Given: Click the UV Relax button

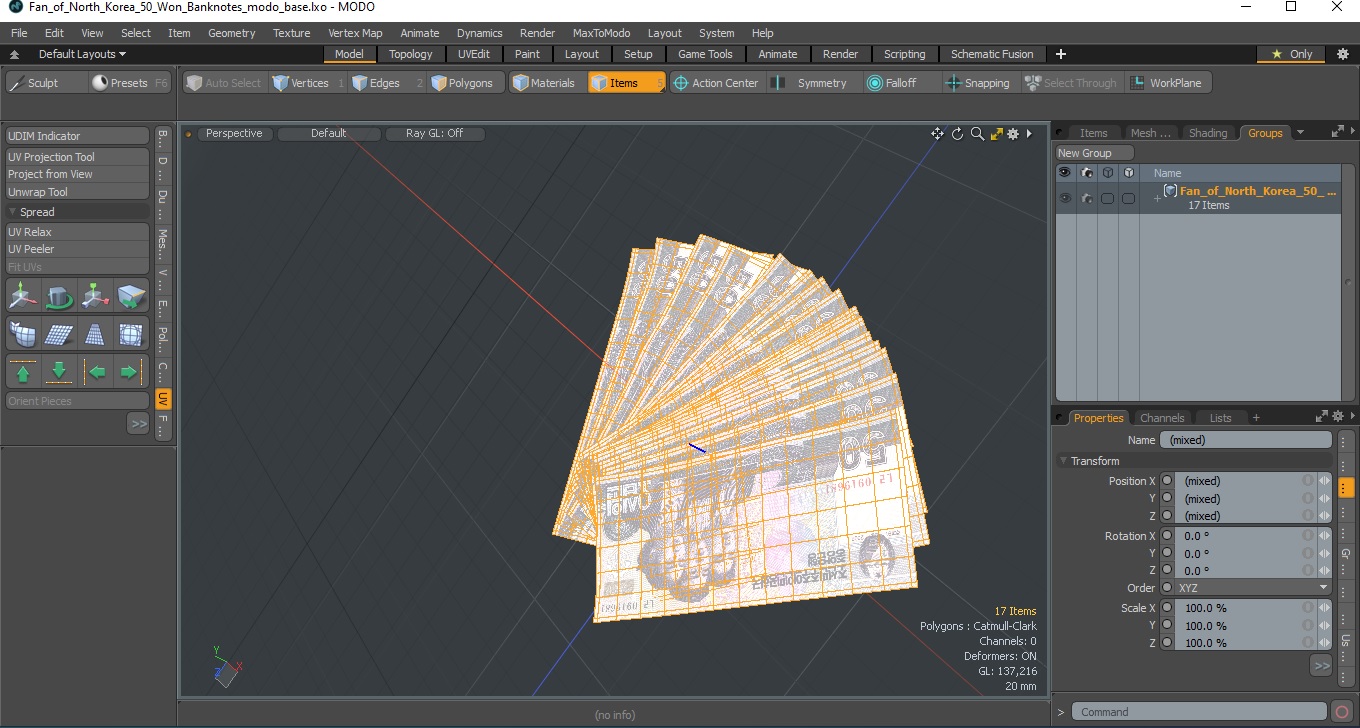Looking at the screenshot, I should 77,232.
